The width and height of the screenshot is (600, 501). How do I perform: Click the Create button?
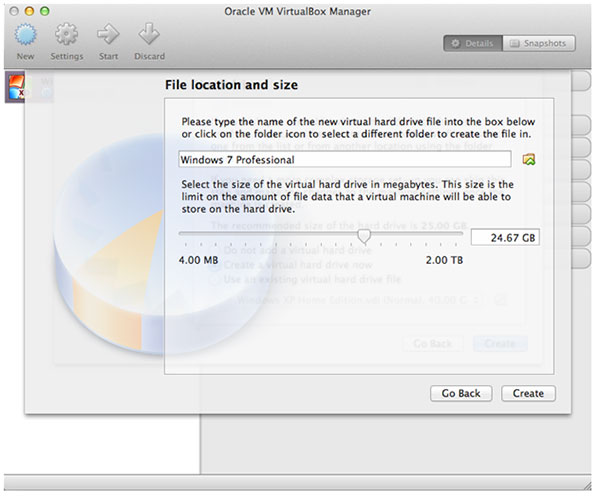pos(528,393)
